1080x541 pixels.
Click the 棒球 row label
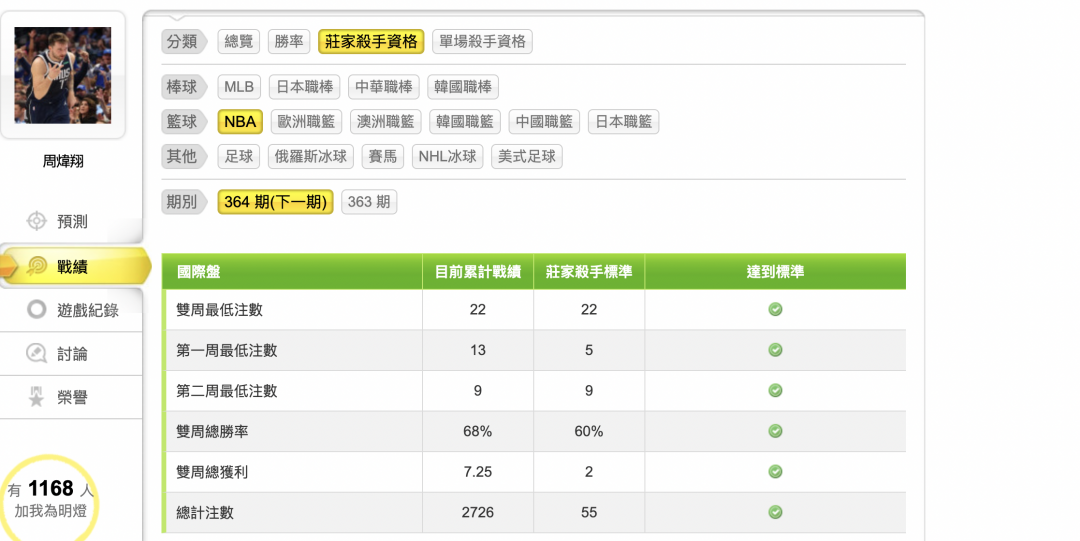point(183,87)
